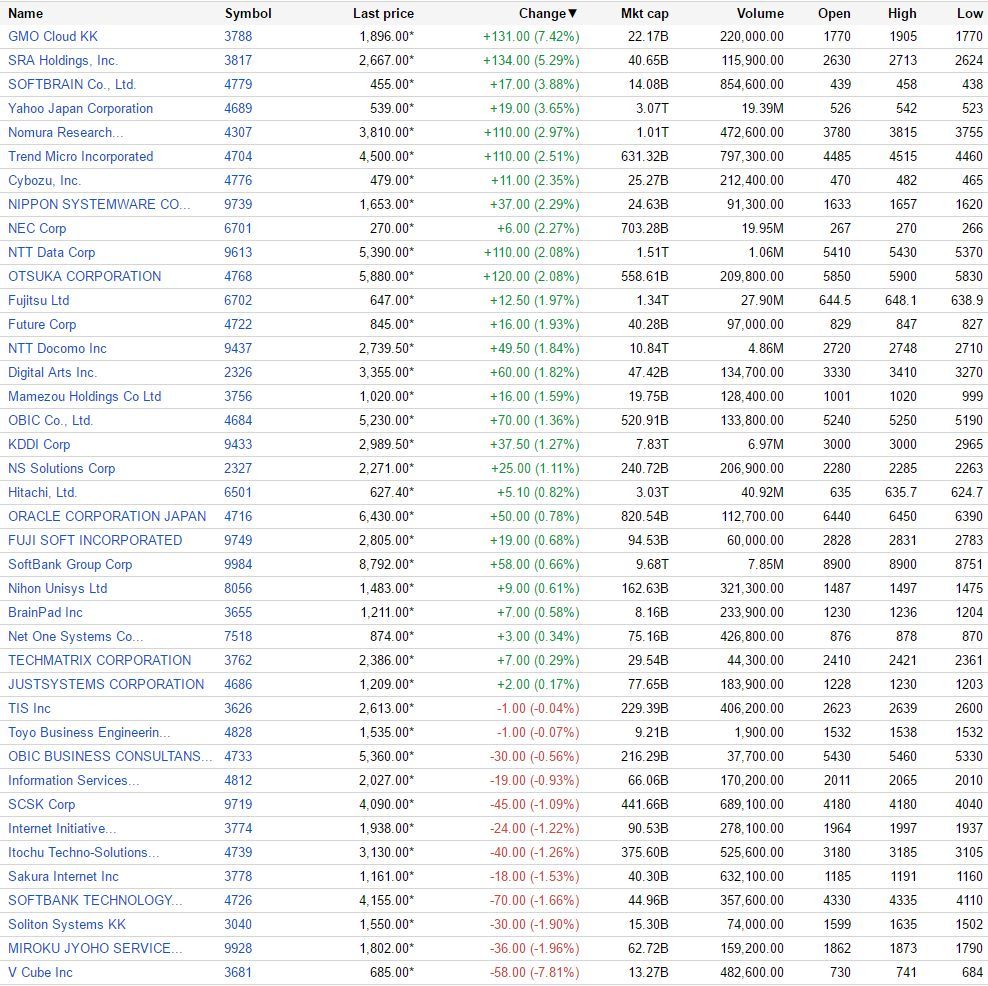This screenshot has width=988, height=986.
Task: Sort by Name column header
Action: coord(25,13)
